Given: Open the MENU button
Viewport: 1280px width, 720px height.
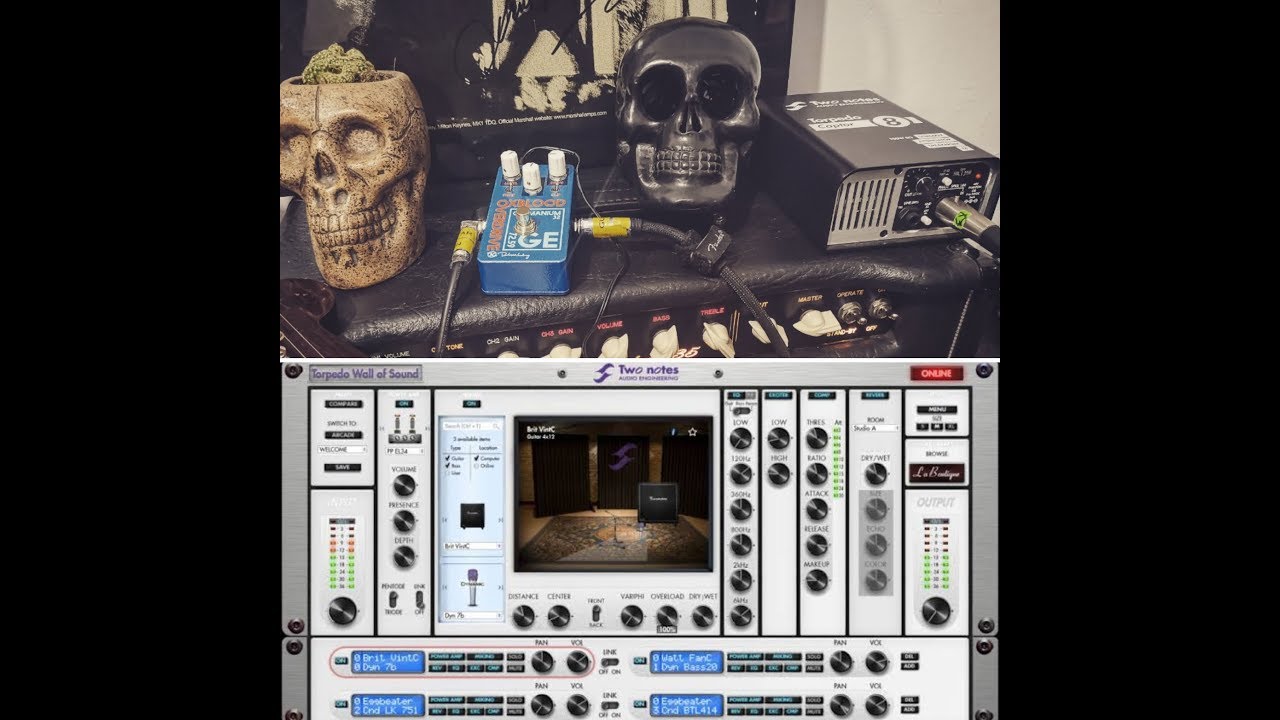Looking at the screenshot, I should pos(937,410).
